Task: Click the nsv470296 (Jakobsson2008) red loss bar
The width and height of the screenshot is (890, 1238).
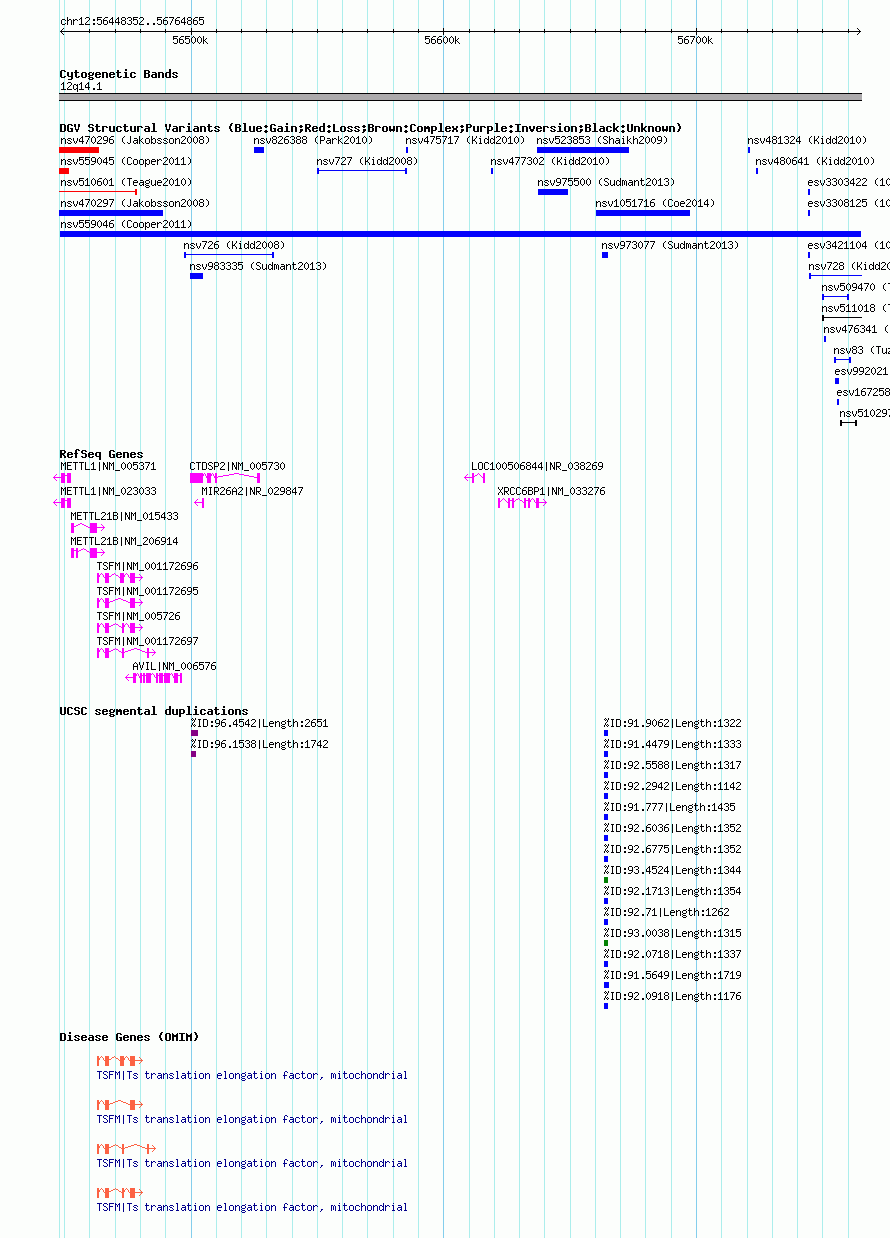Action: [x=79, y=150]
